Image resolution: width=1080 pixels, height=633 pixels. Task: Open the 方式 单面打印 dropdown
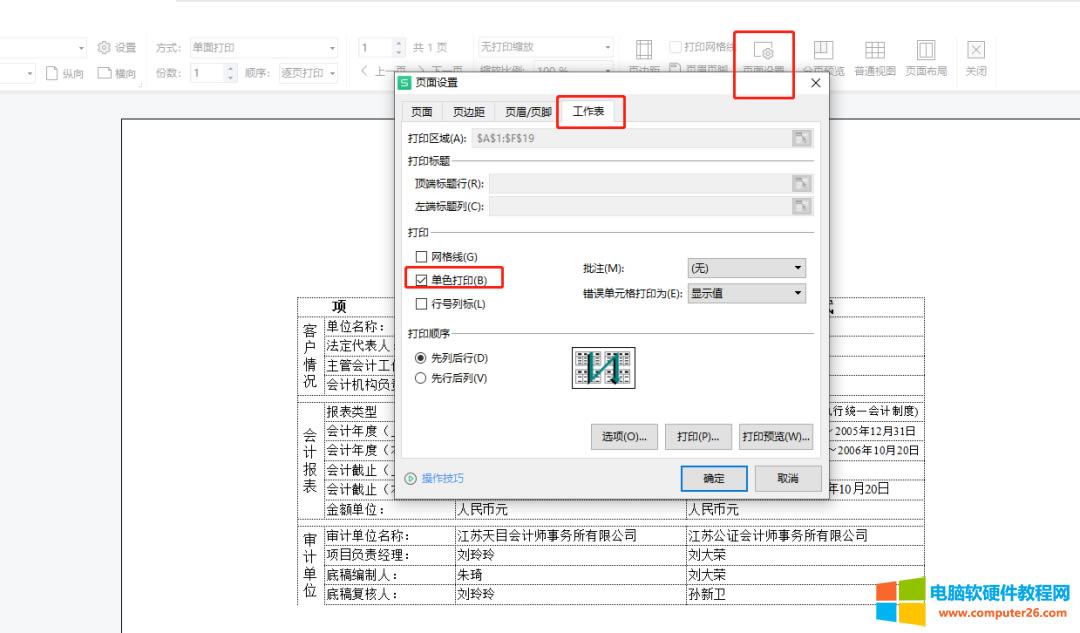click(x=264, y=47)
